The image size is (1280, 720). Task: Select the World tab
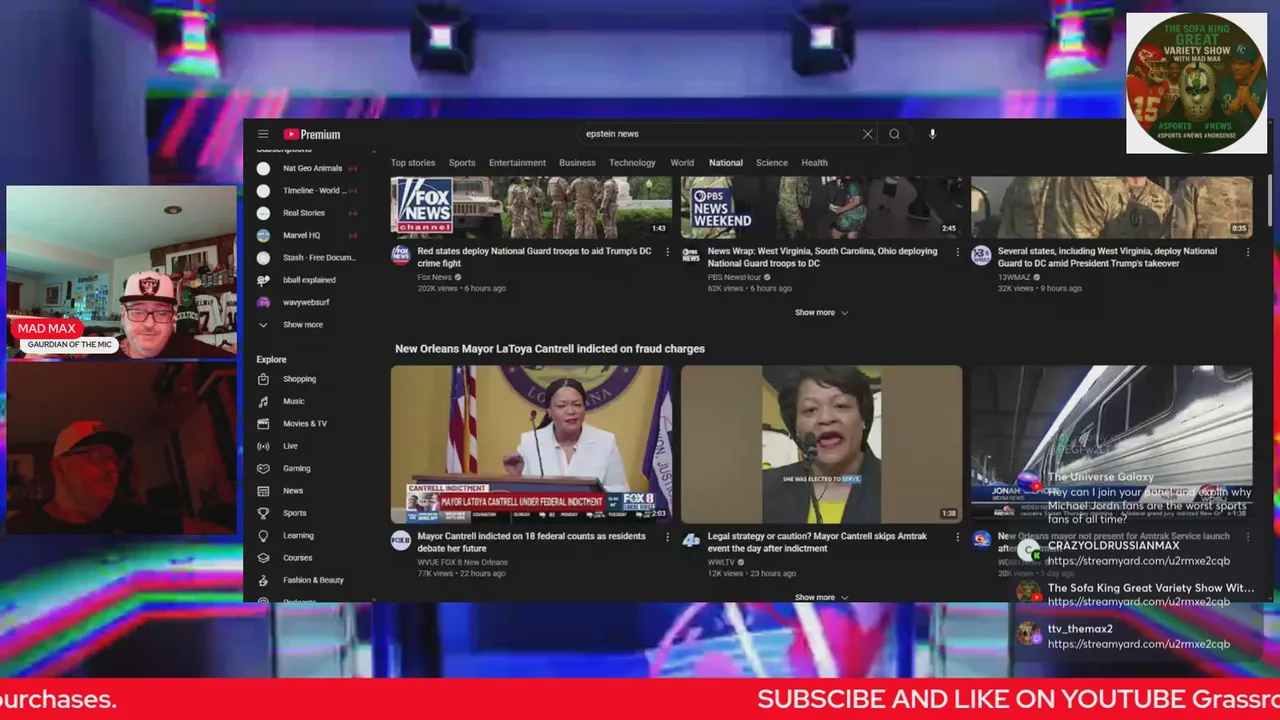(x=682, y=163)
